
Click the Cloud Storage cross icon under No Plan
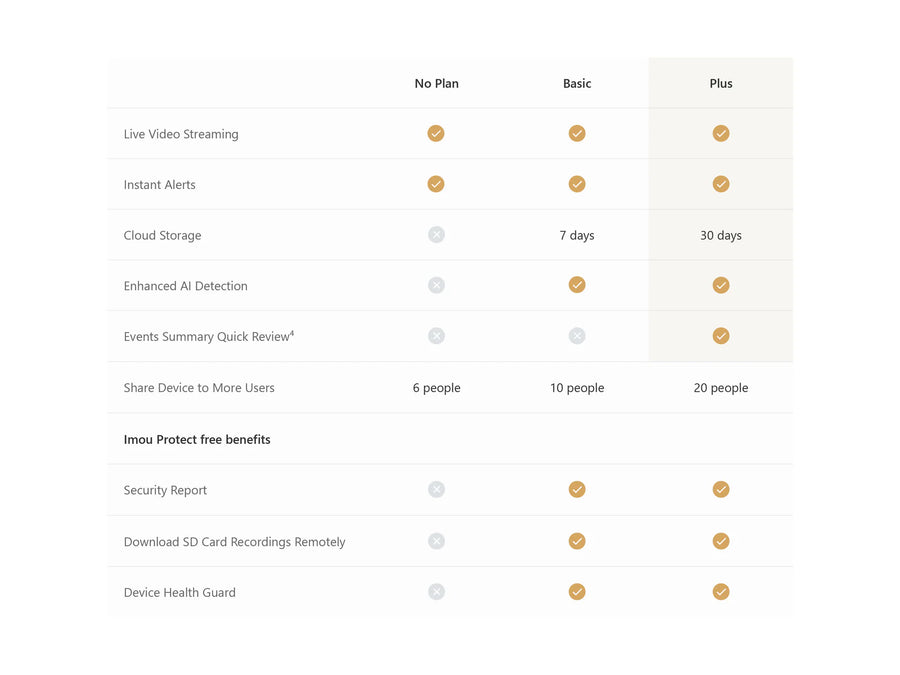[436, 235]
